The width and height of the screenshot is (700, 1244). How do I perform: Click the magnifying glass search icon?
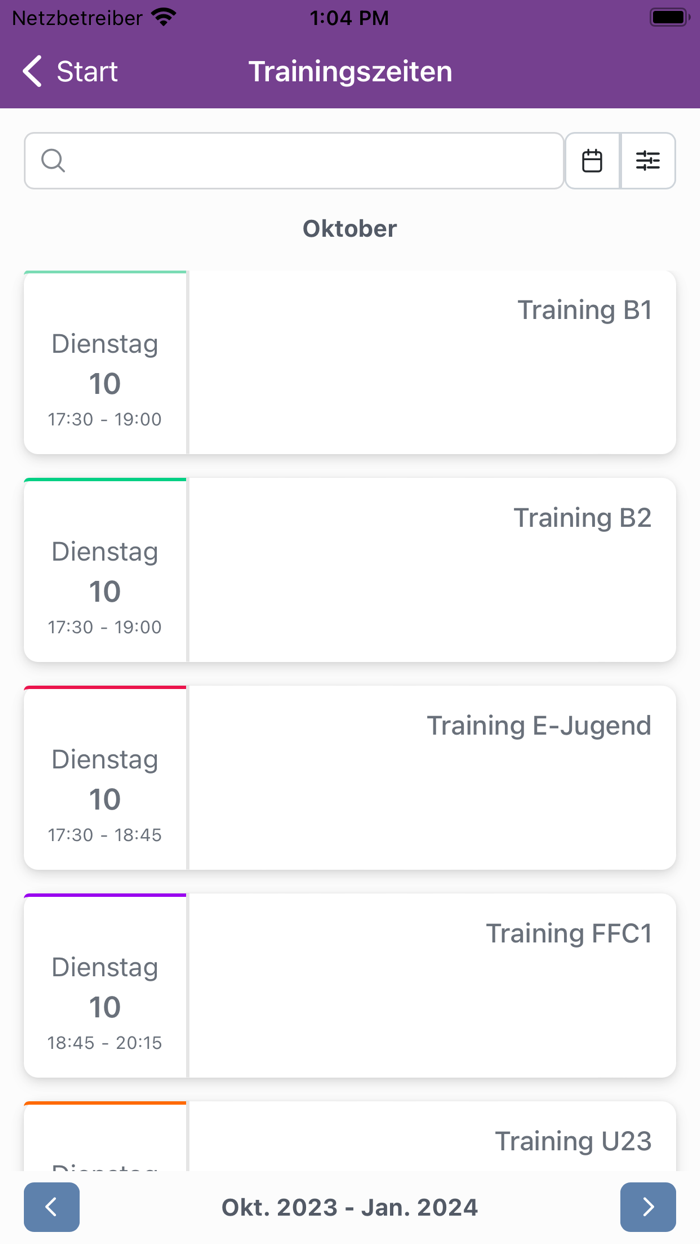pyautogui.click(x=52, y=160)
